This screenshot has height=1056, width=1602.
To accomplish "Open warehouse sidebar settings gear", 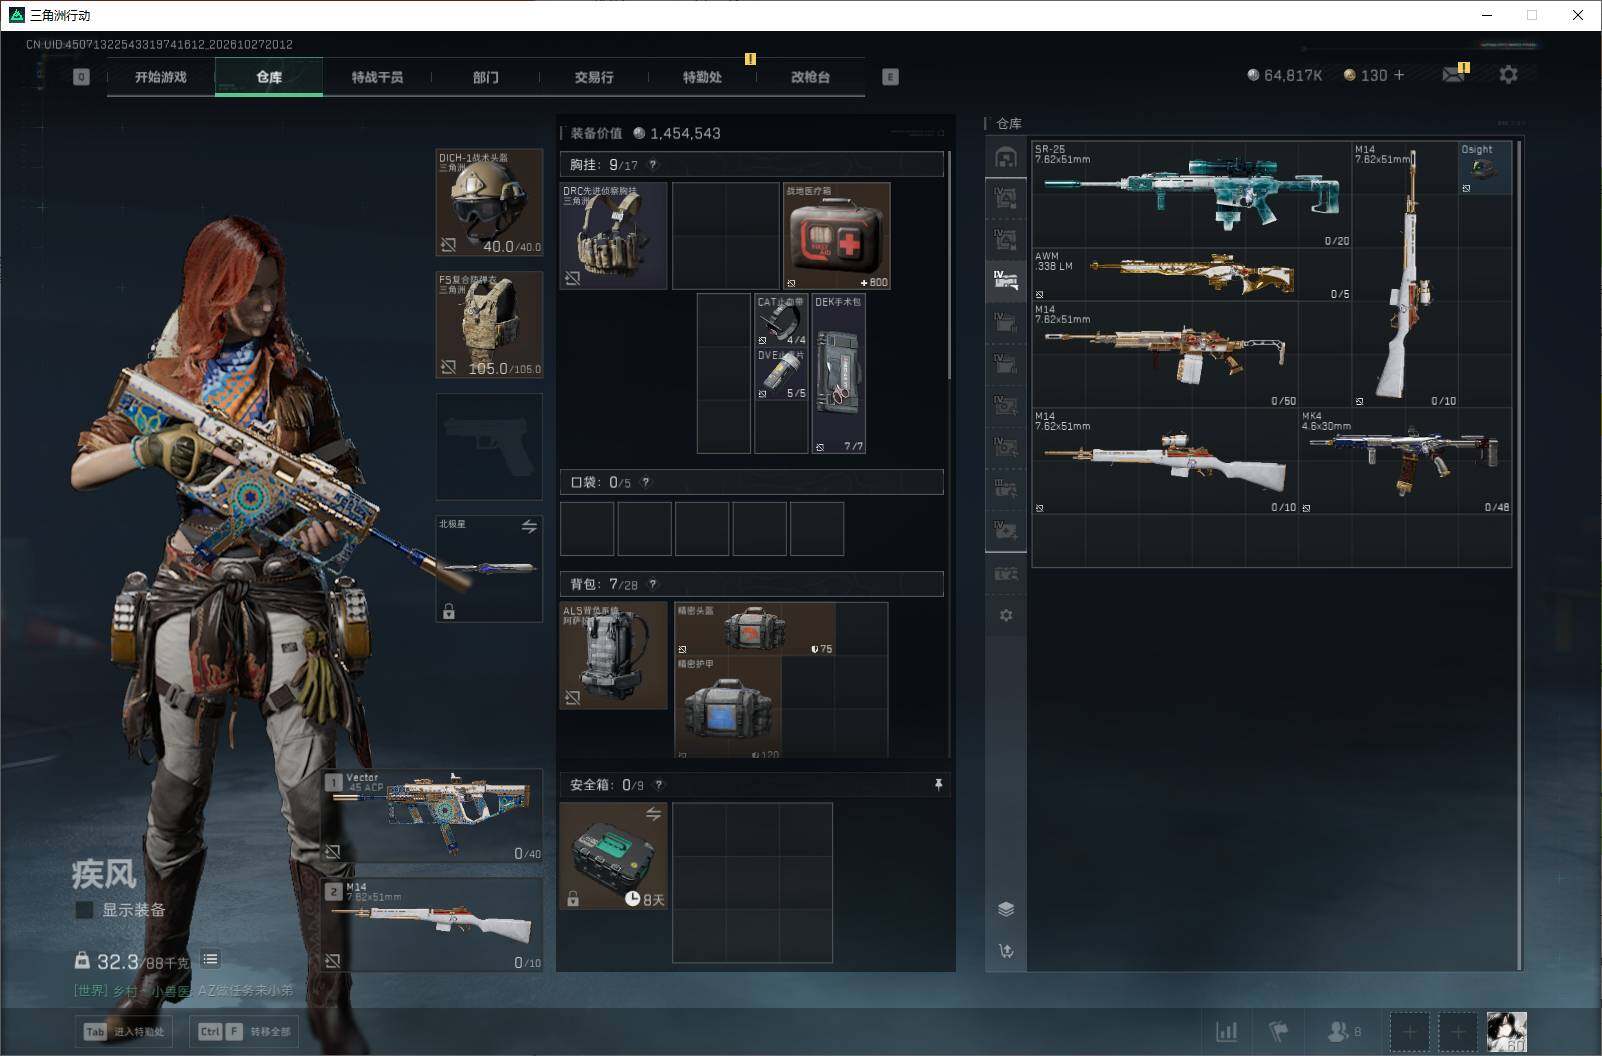I will point(1006,615).
